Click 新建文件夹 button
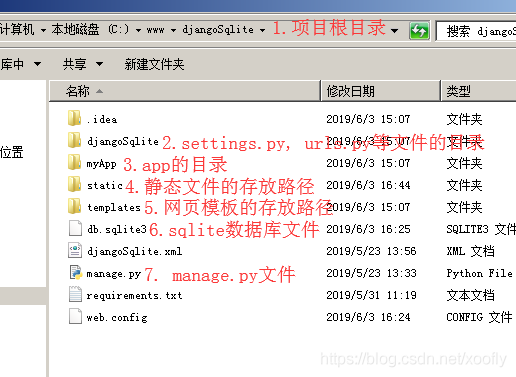The width and height of the screenshot is (516, 377). tap(154, 64)
